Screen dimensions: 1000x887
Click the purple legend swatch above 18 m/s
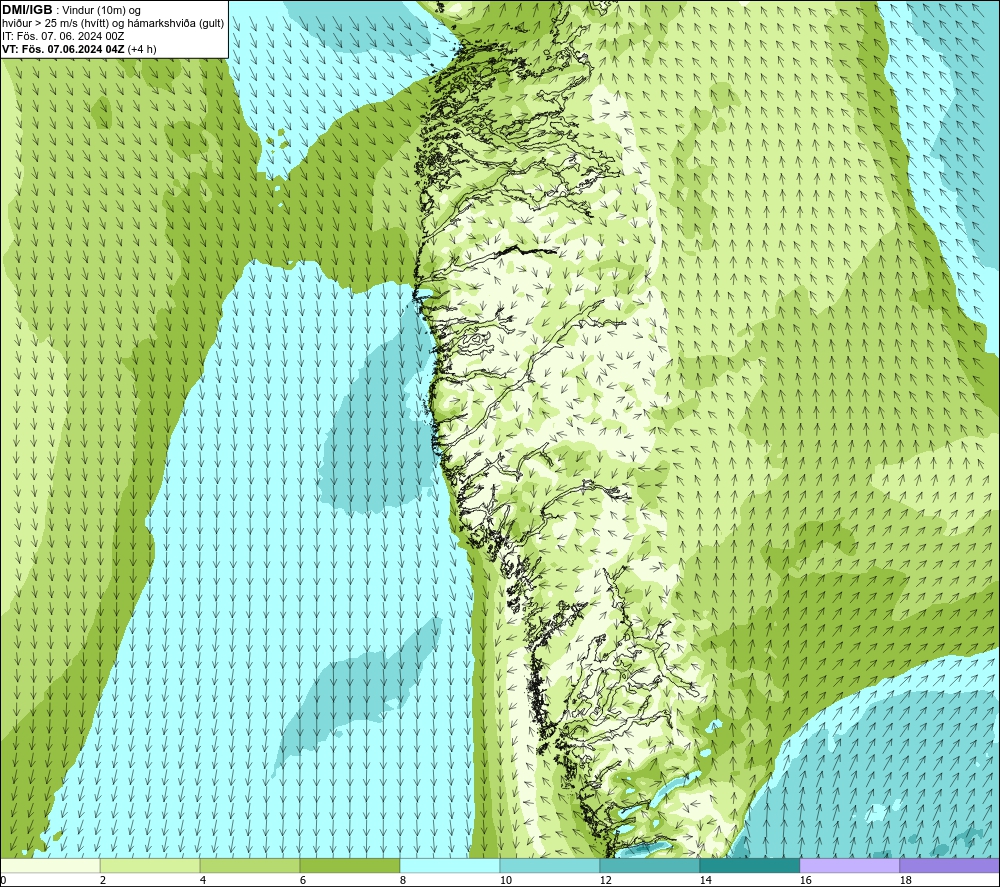949,866
